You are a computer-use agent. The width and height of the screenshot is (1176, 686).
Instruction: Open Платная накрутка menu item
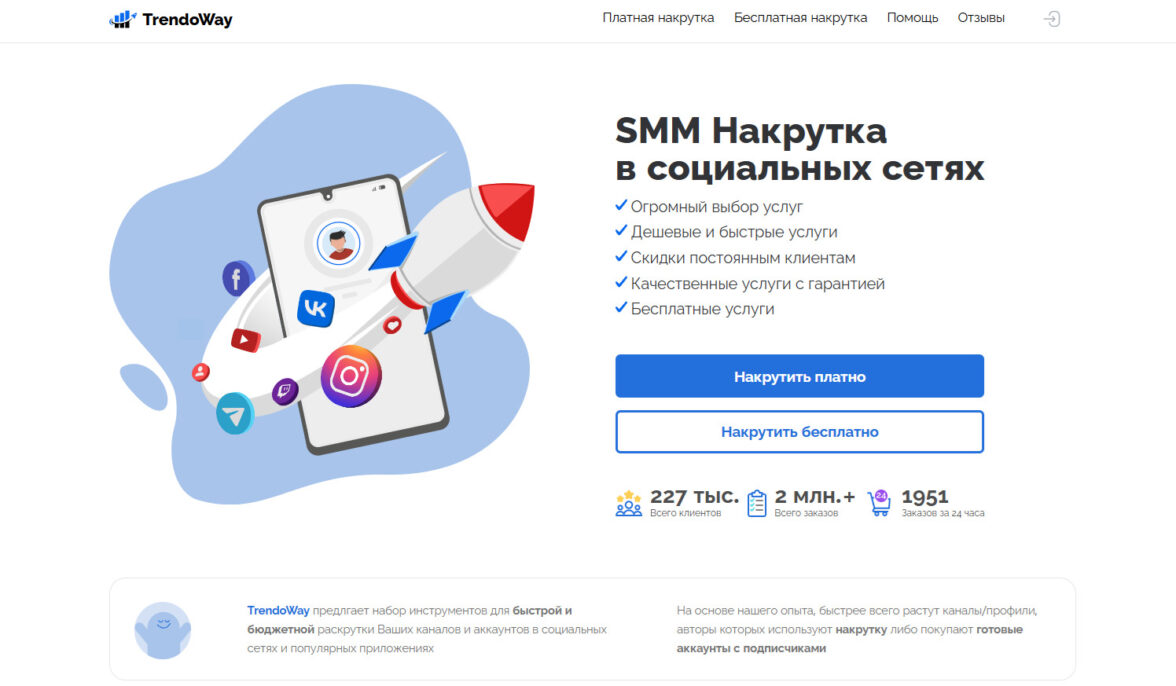tap(658, 18)
